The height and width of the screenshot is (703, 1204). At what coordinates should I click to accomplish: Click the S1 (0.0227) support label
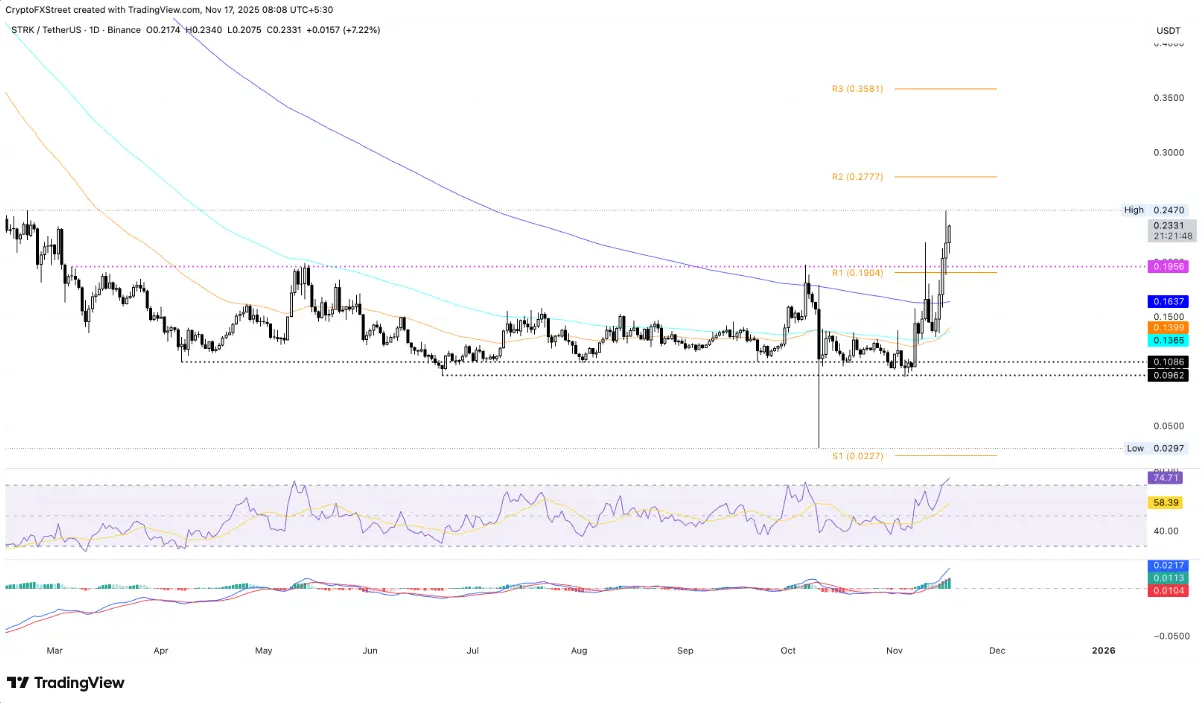click(x=857, y=456)
